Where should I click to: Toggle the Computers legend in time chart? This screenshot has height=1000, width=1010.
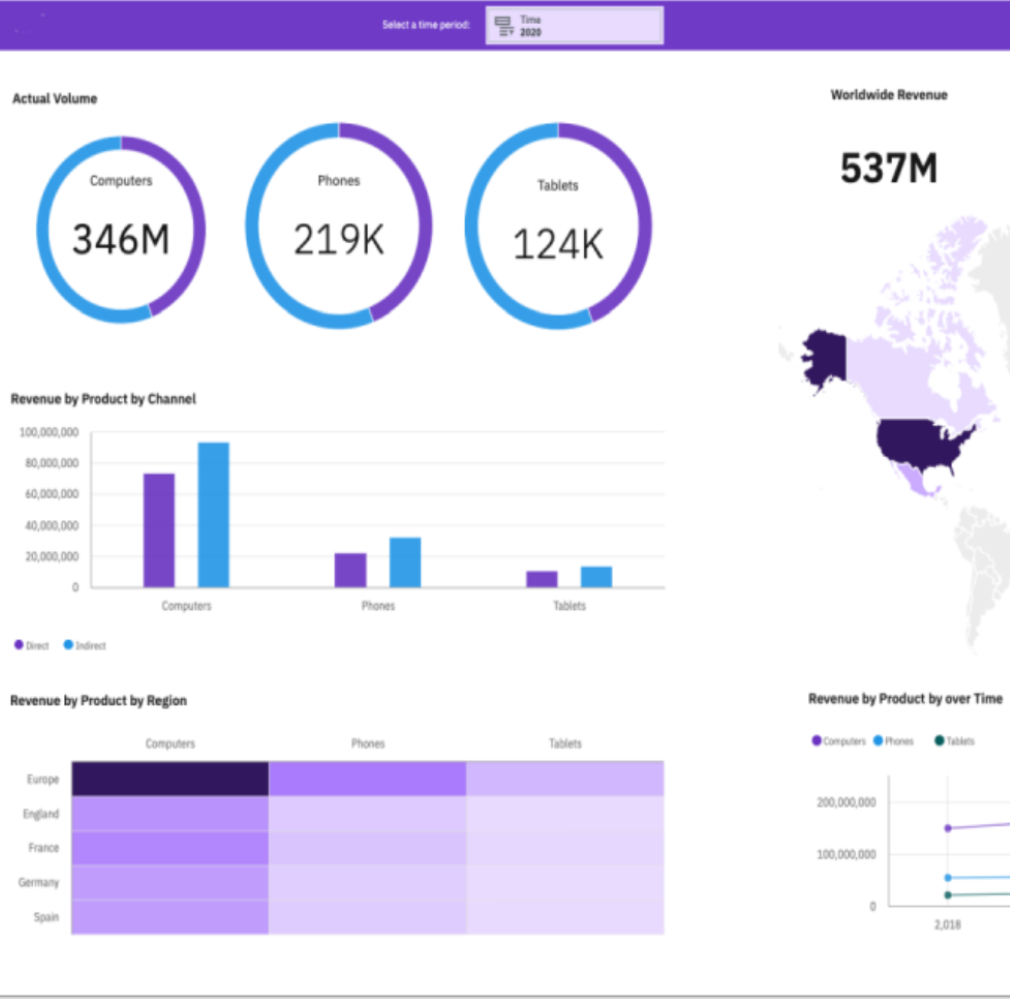click(x=839, y=741)
